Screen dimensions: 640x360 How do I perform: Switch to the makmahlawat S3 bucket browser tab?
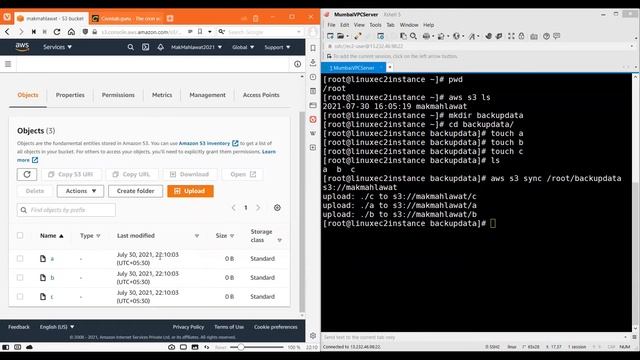(51, 18)
